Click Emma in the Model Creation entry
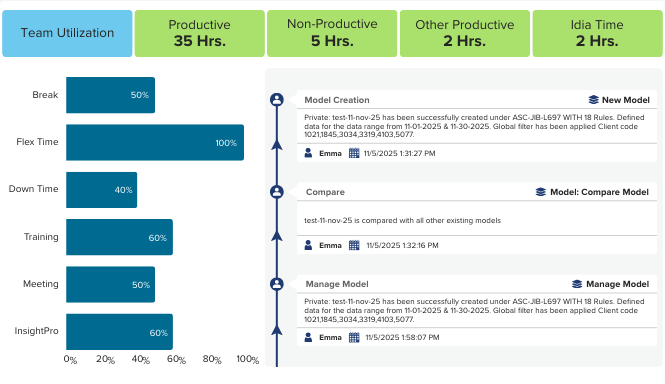This screenshot has height=384, width=665. click(x=330, y=154)
